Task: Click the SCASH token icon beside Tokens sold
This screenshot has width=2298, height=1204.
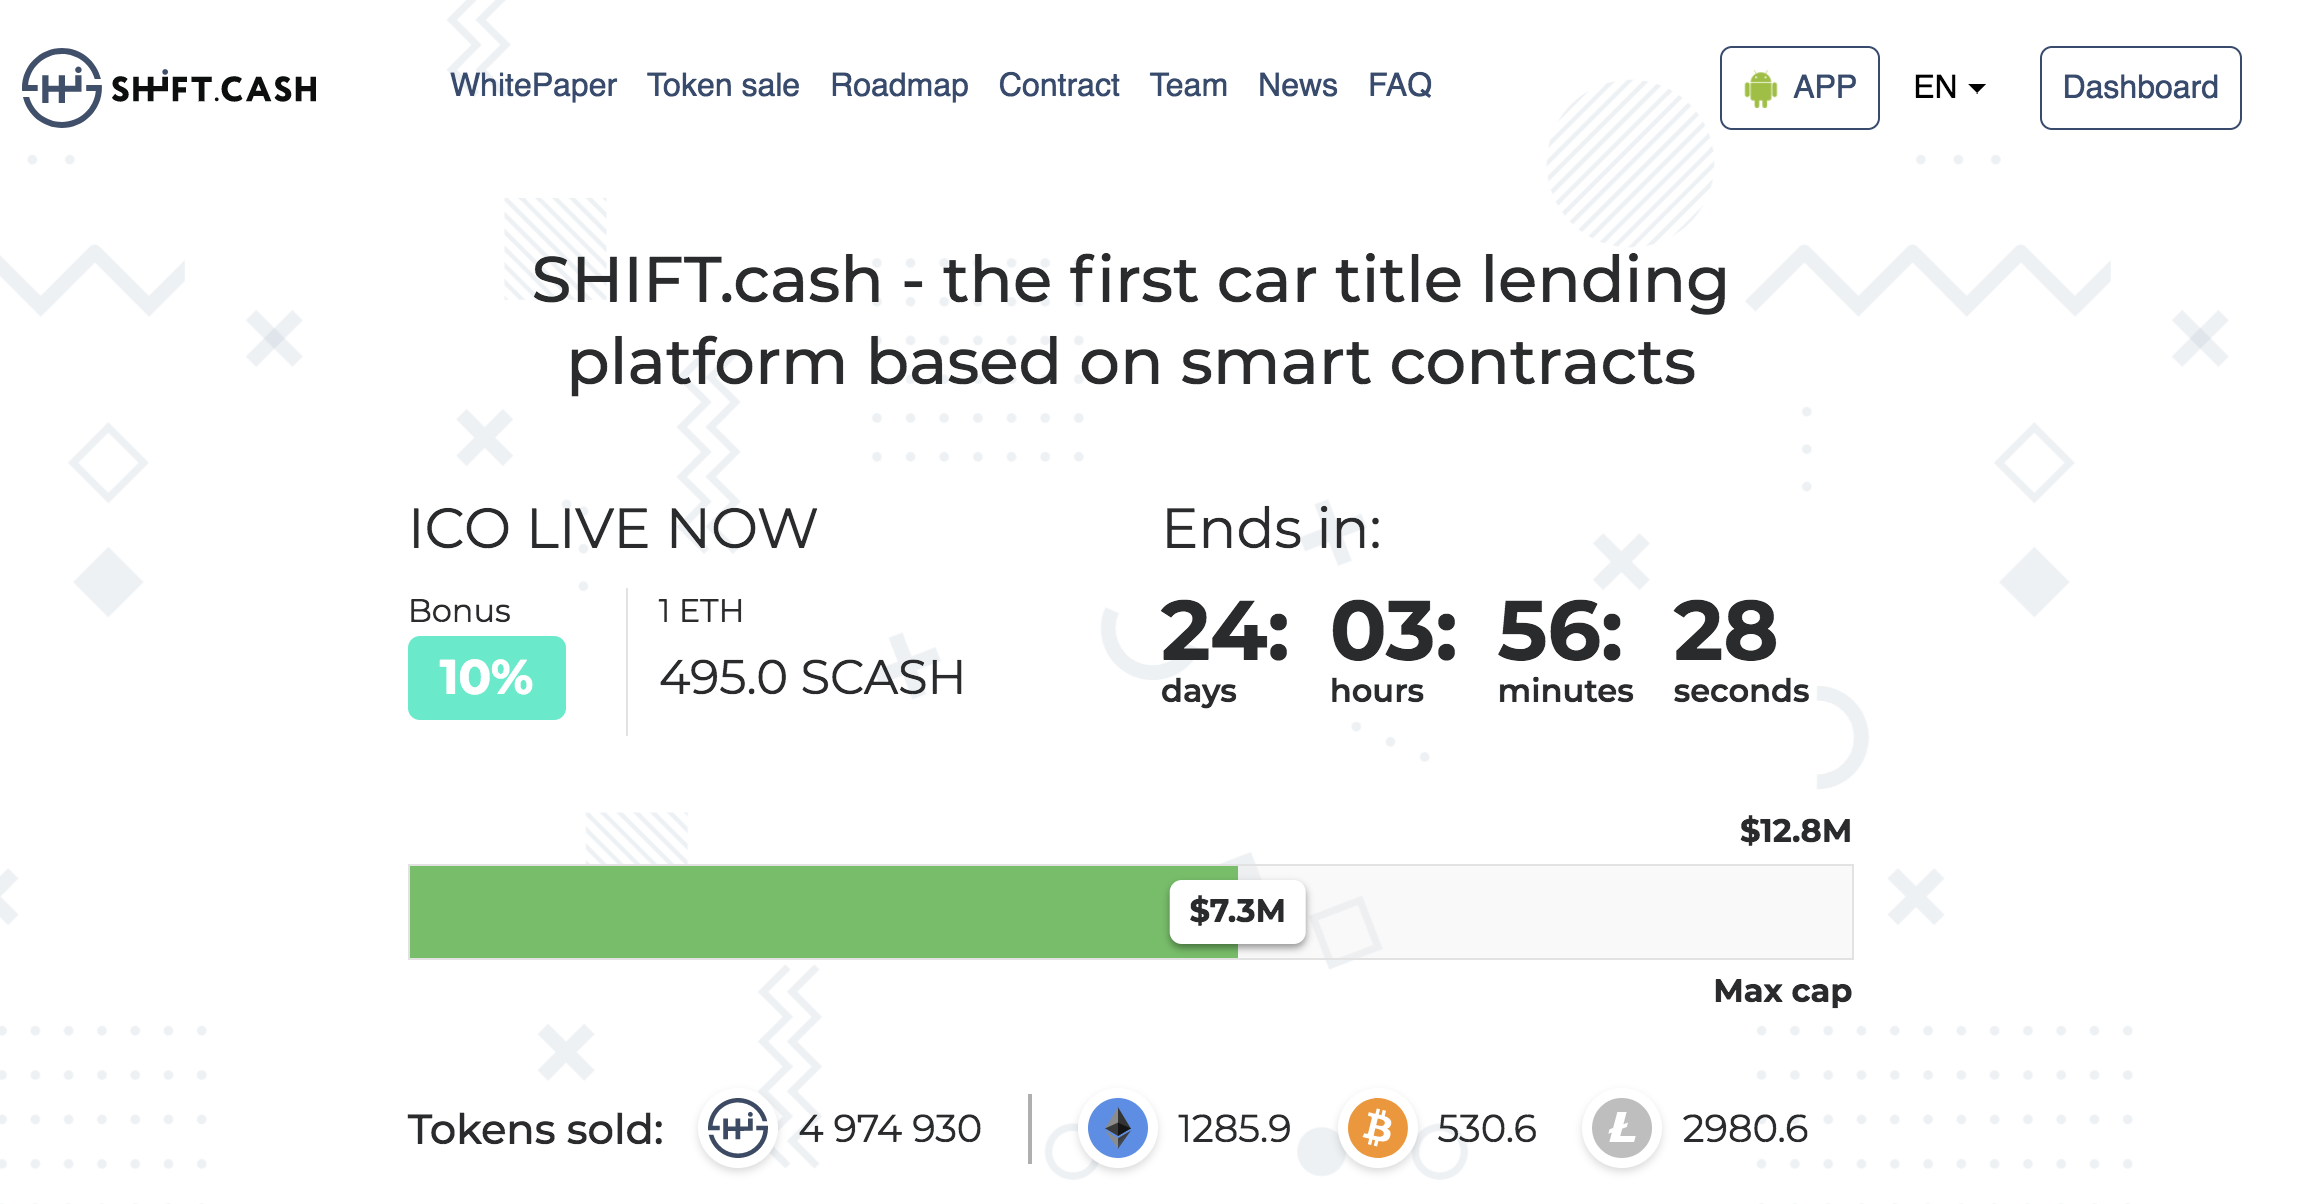Action: pos(738,1128)
